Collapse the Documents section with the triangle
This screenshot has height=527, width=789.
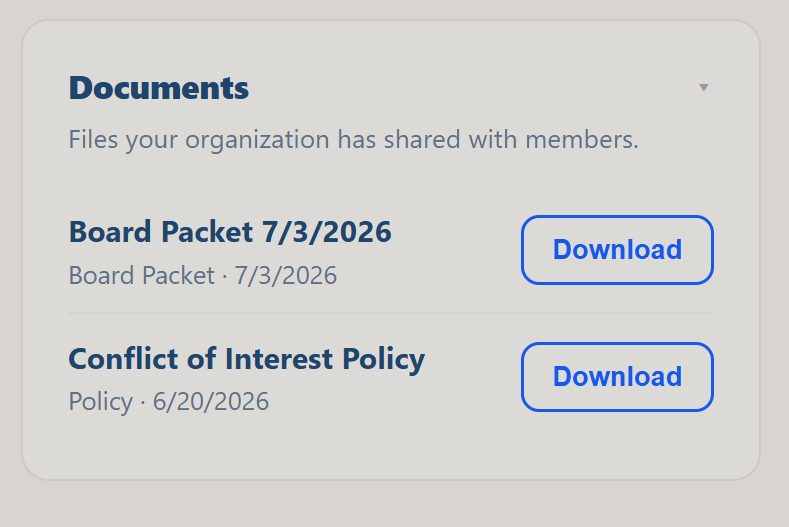pos(703,88)
